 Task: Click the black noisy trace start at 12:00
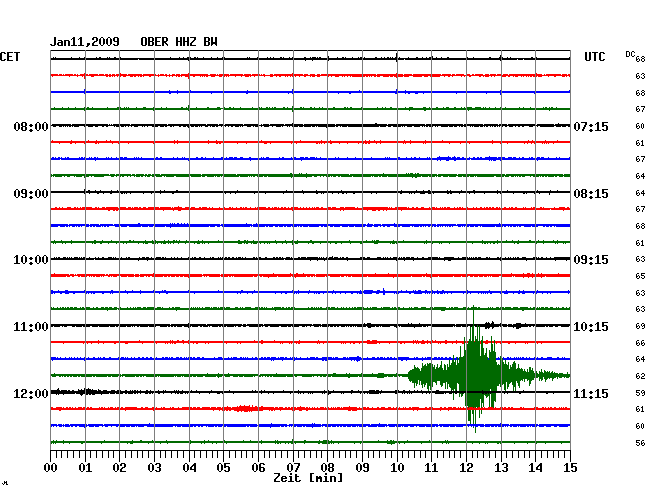pos(79,392)
